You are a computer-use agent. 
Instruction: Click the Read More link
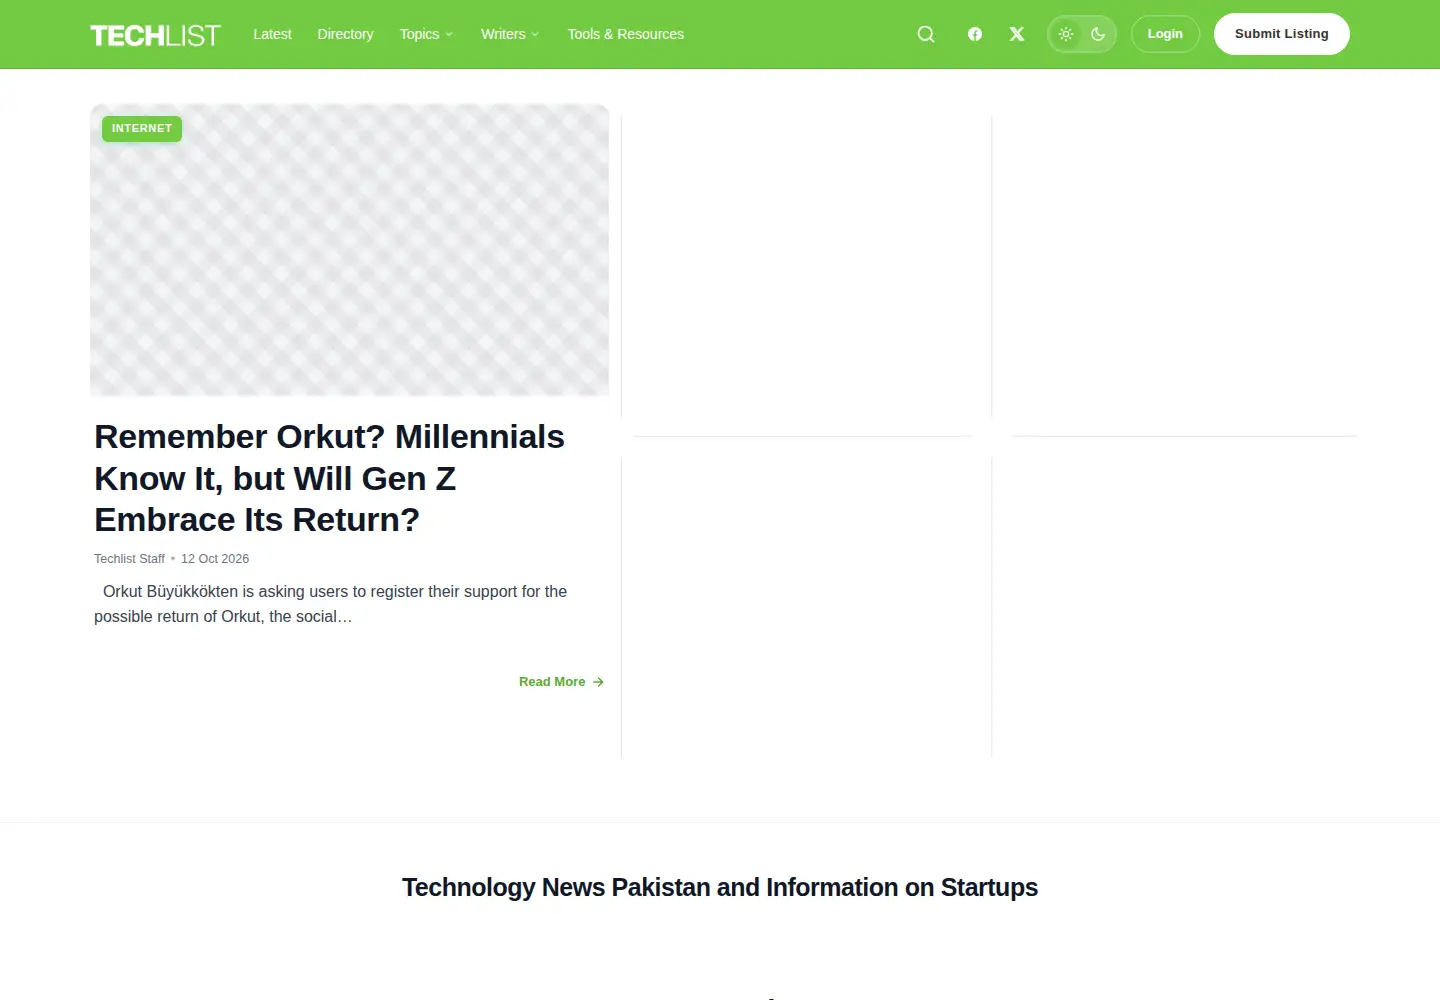click(x=561, y=682)
